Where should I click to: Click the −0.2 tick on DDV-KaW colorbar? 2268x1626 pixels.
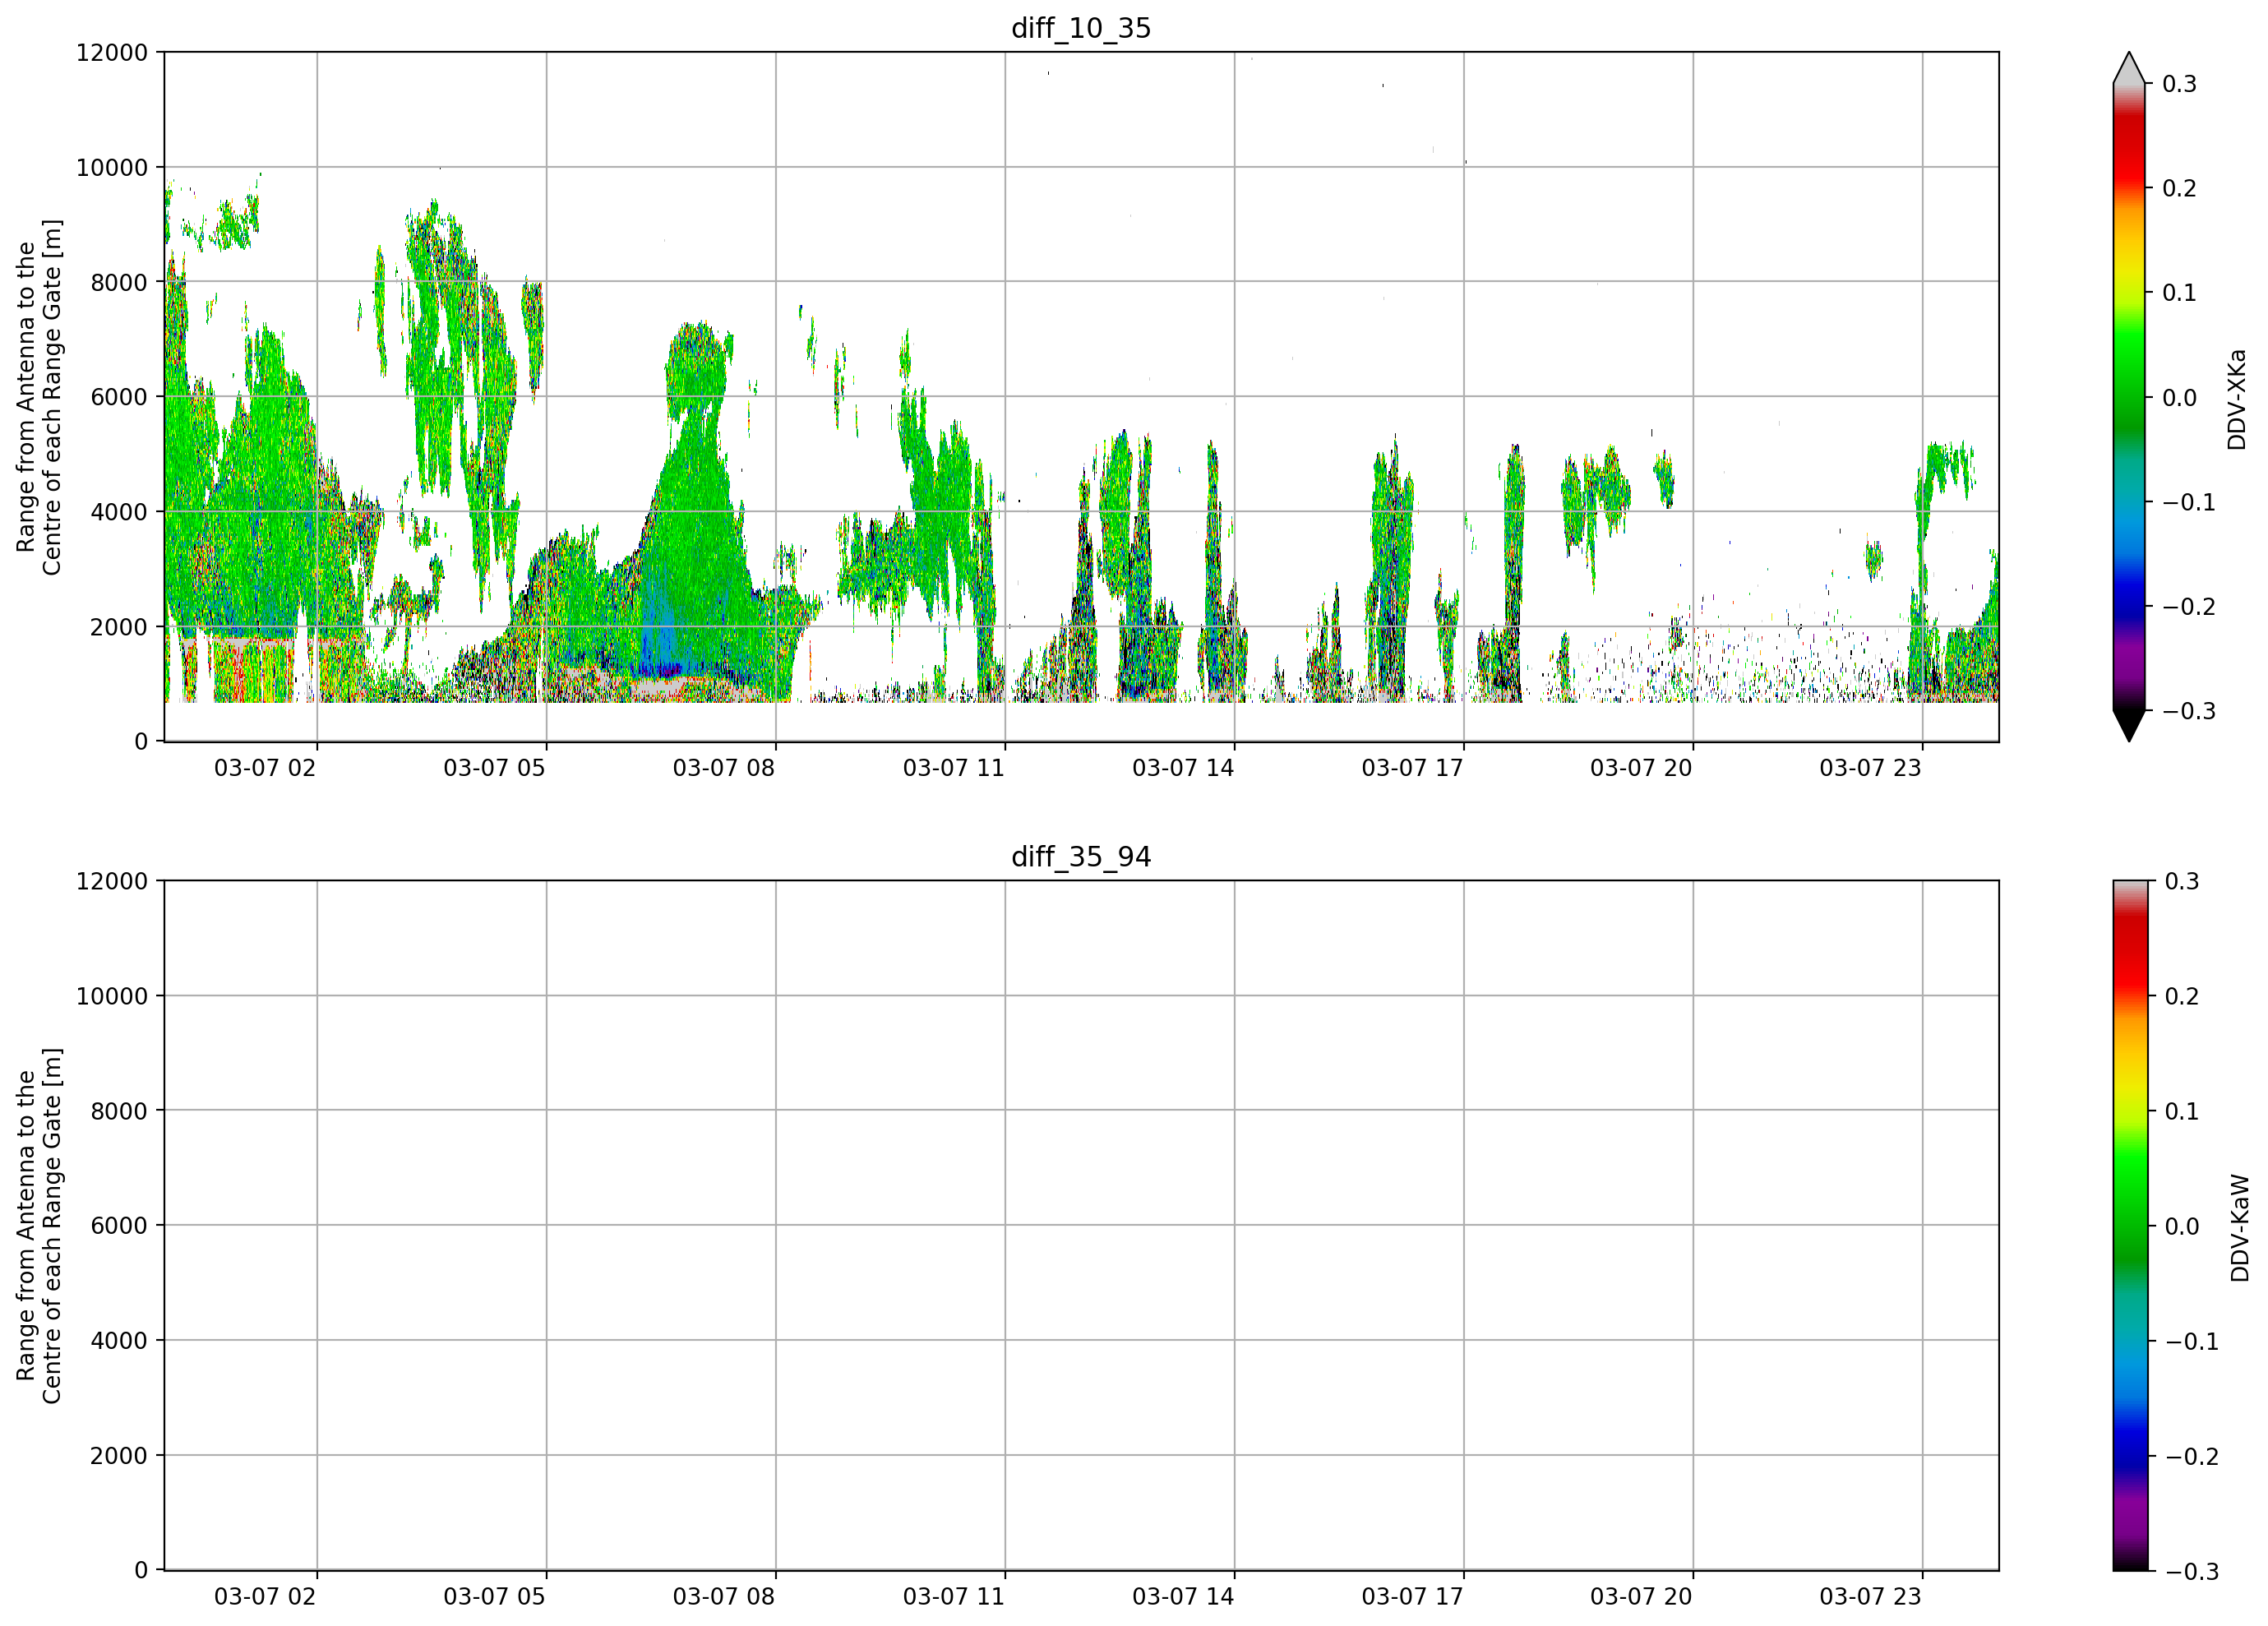[x=2192, y=1456]
